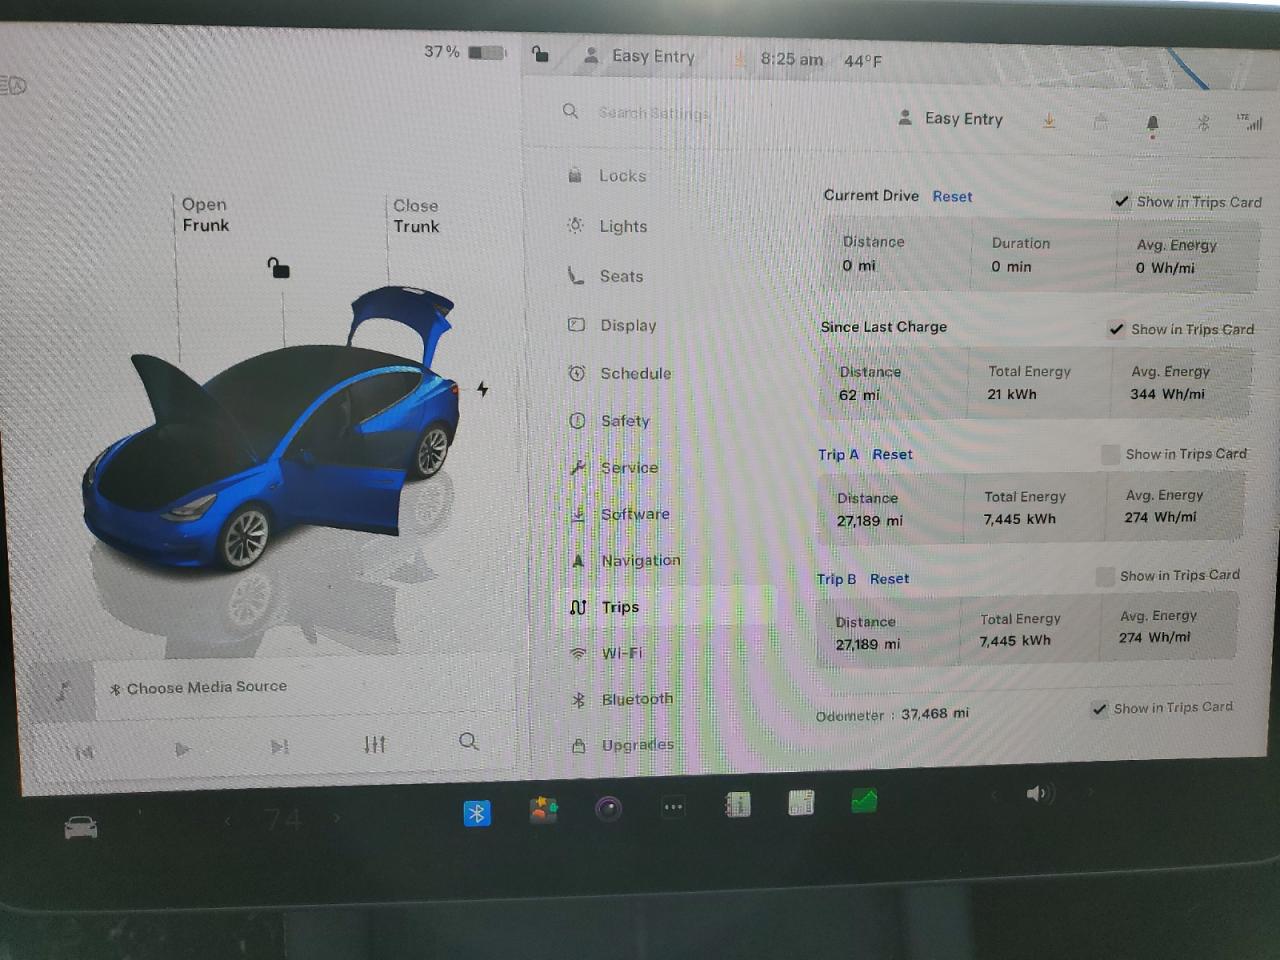The width and height of the screenshot is (1280, 960).
Task: Open the dashcam camera app icon
Action: click(608, 808)
